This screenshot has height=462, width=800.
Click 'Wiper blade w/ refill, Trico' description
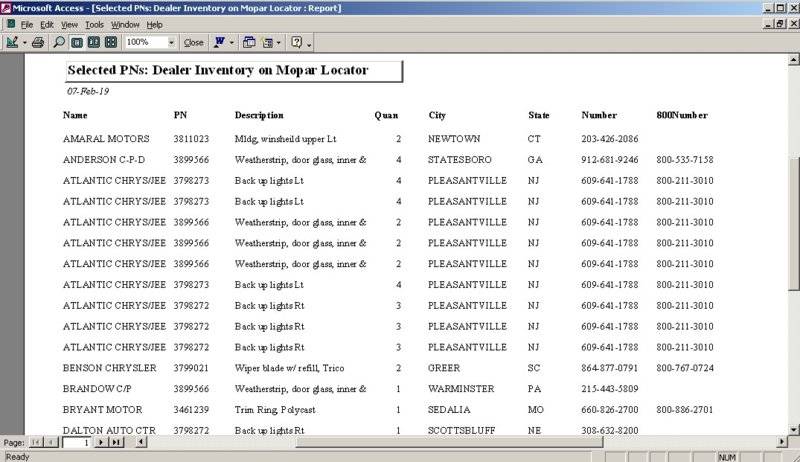(289, 368)
